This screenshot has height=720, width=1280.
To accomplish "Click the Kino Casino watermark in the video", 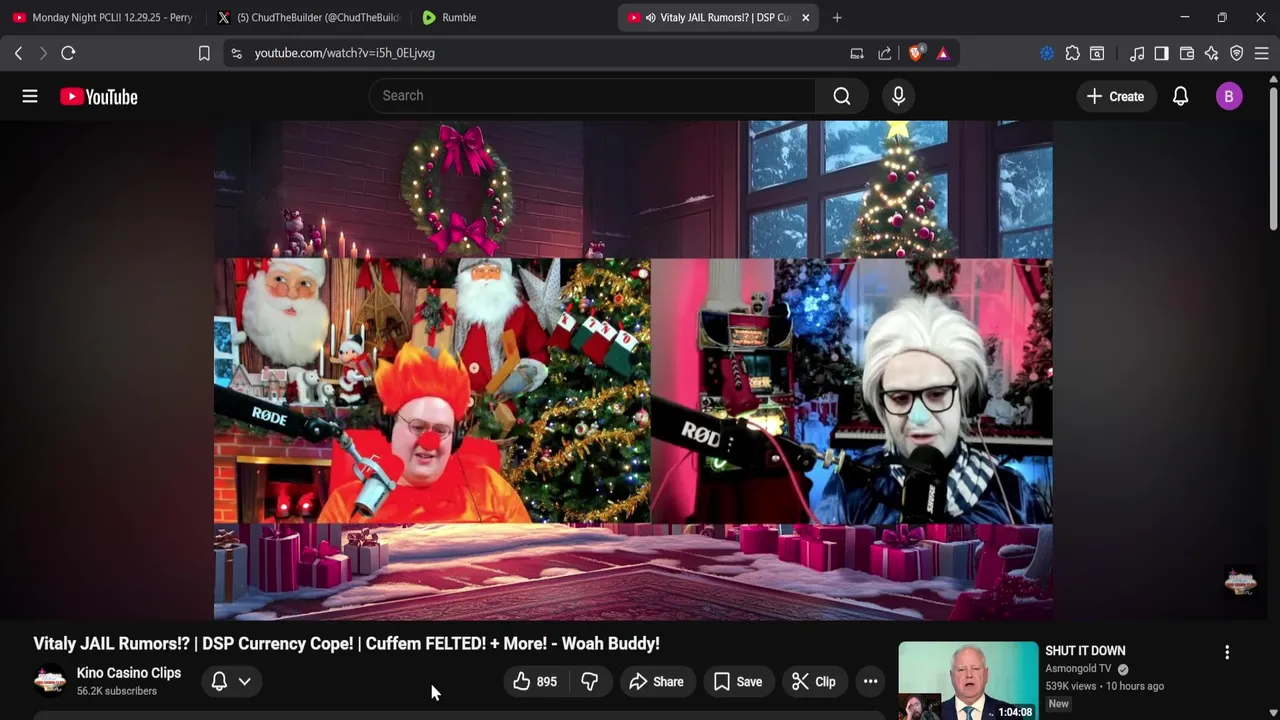I will 1241,582.
